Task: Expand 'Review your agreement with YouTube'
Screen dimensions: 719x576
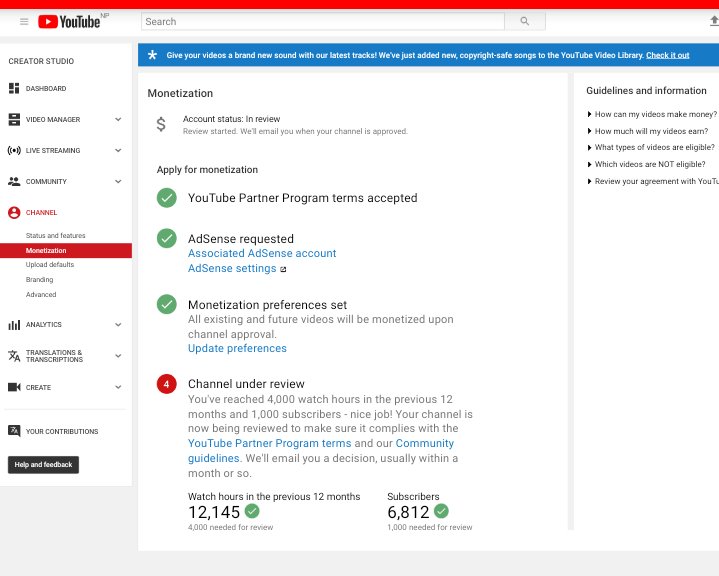Action: pos(653,181)
